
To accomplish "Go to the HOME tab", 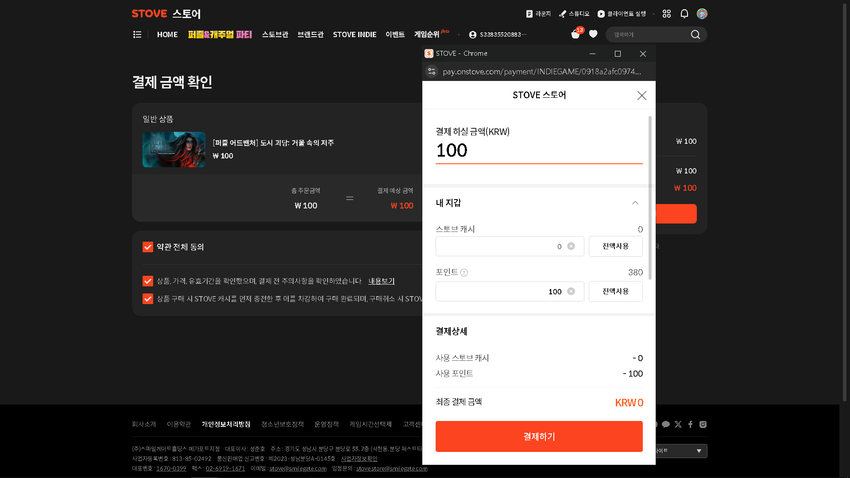I will (x=167, y=35).
